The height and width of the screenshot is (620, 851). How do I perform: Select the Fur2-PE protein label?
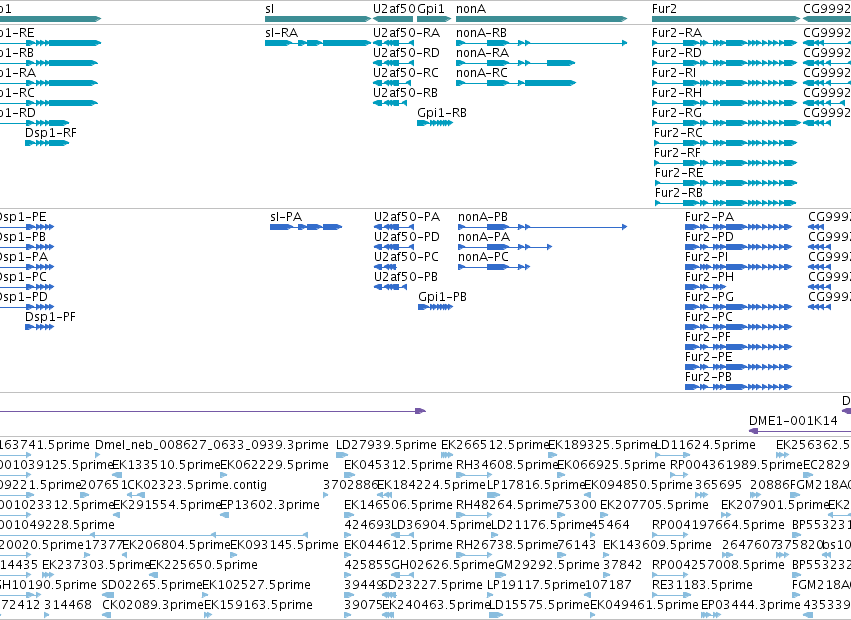pos(709,357)
